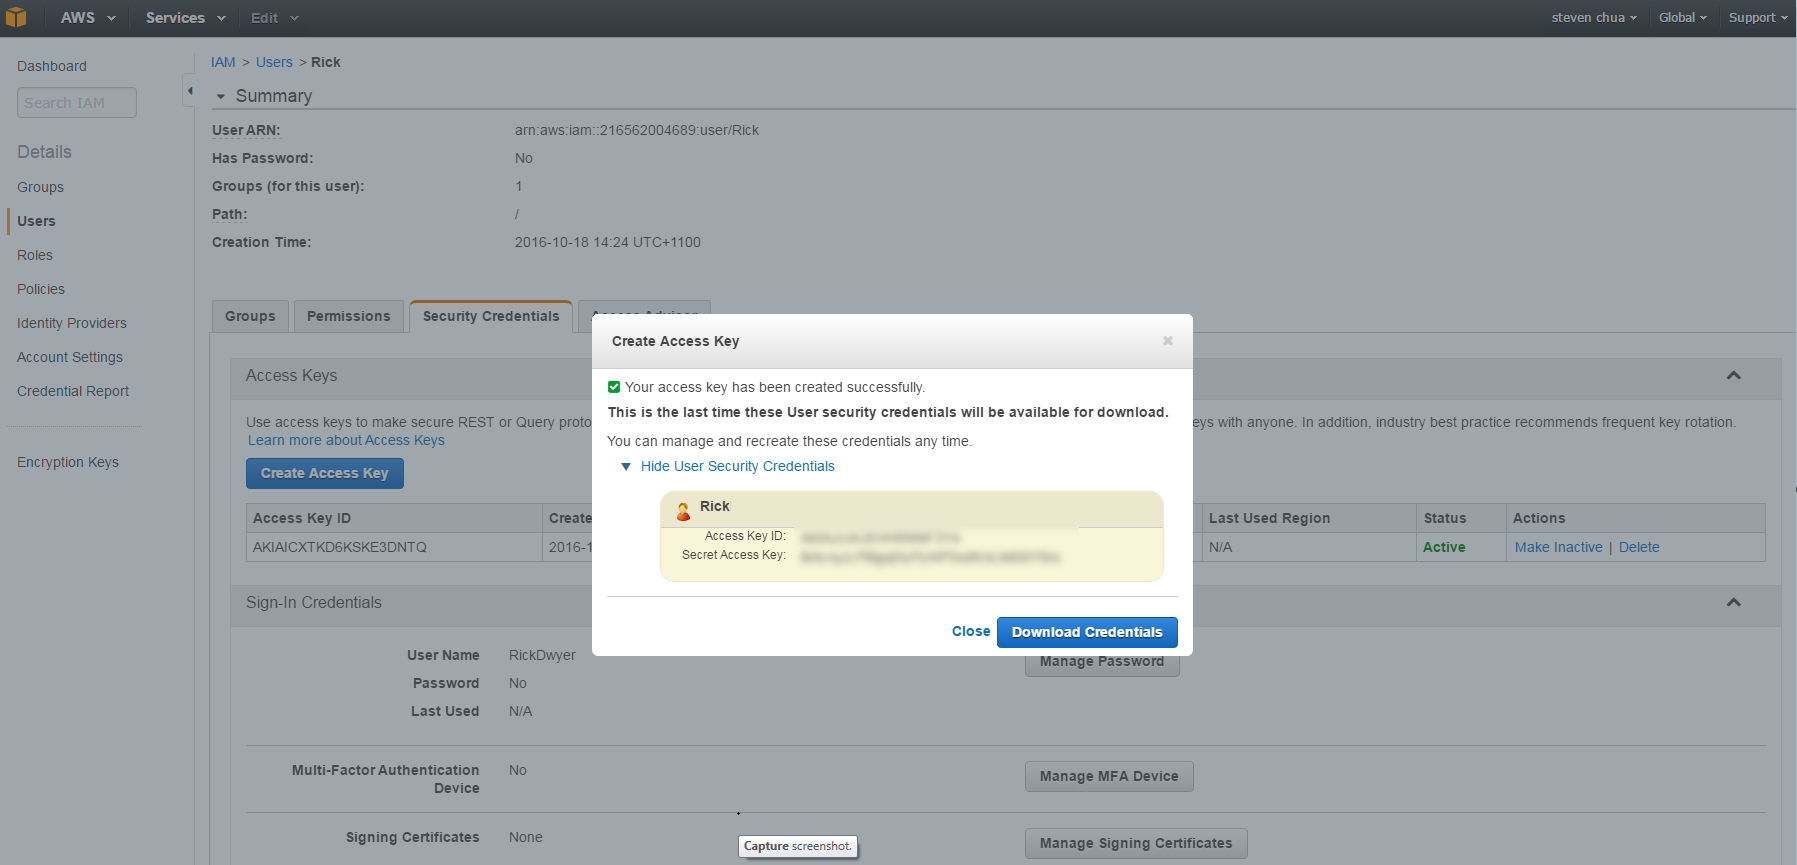This screenshot has height=865, width=1797.
Task: Collapse the left navigation panel arrow
Action: click(189, 91)
